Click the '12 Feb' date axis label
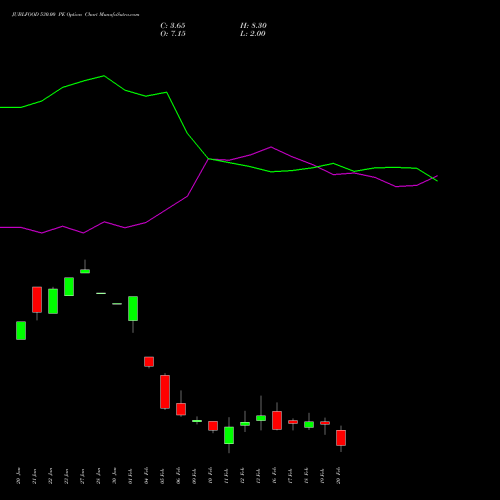The width and height of the screenshot is (500, 500). click(243, 476)
